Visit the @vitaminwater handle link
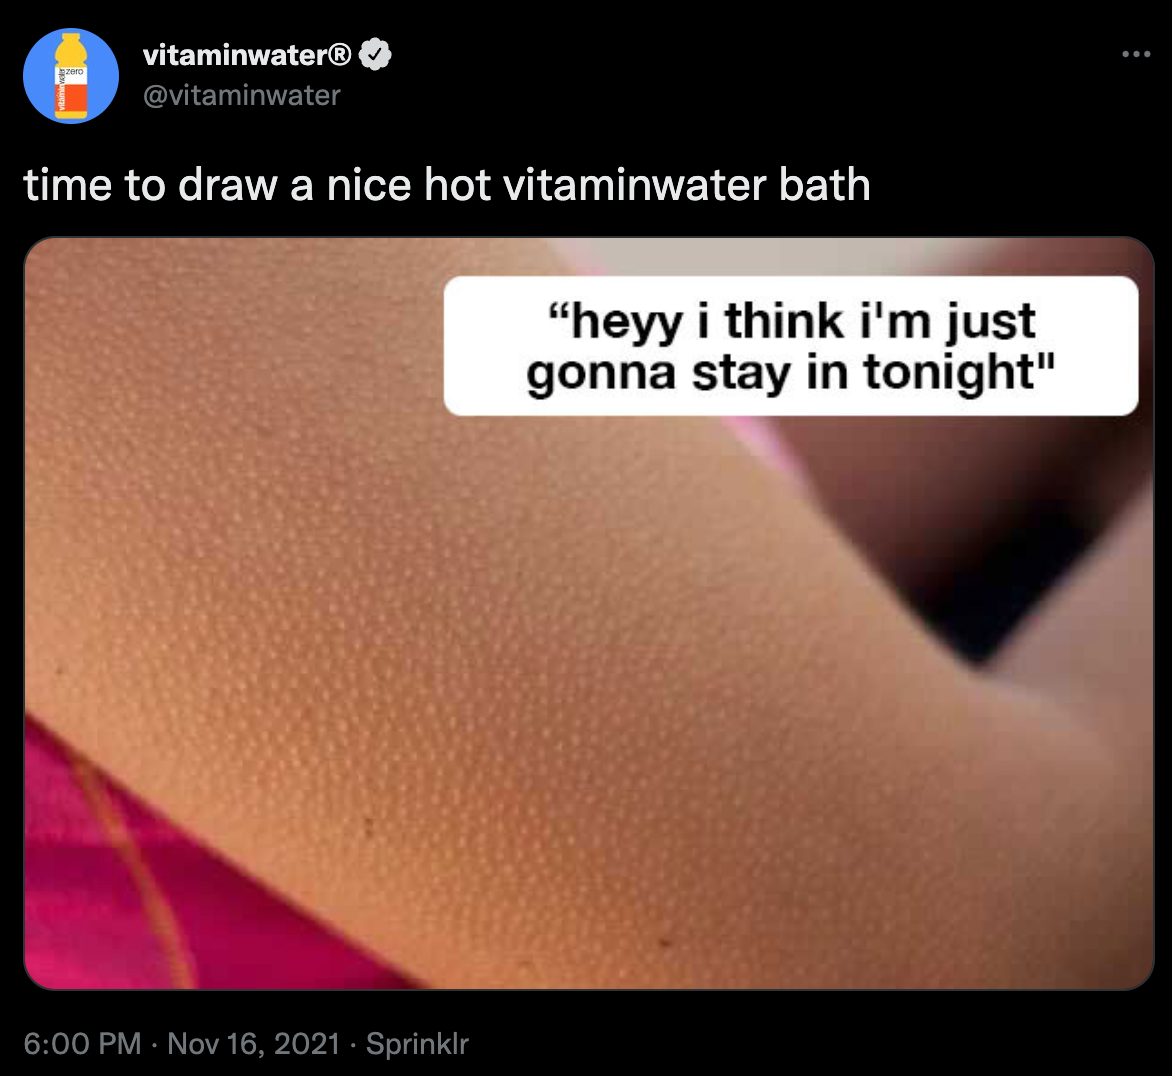1172x1076 pixels. pos(241,96)
